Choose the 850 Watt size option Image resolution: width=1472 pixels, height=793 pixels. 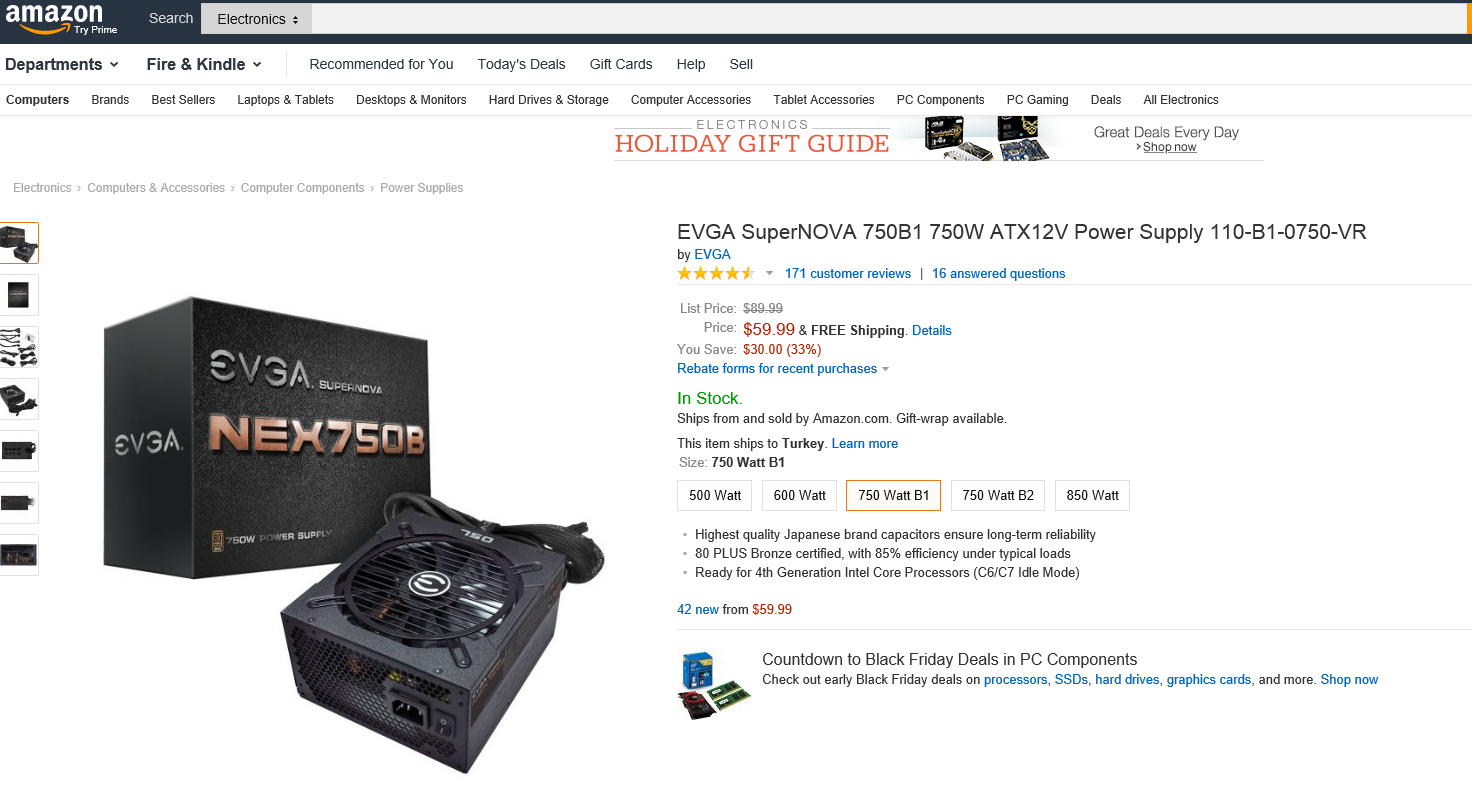[x=1092, y=495]
